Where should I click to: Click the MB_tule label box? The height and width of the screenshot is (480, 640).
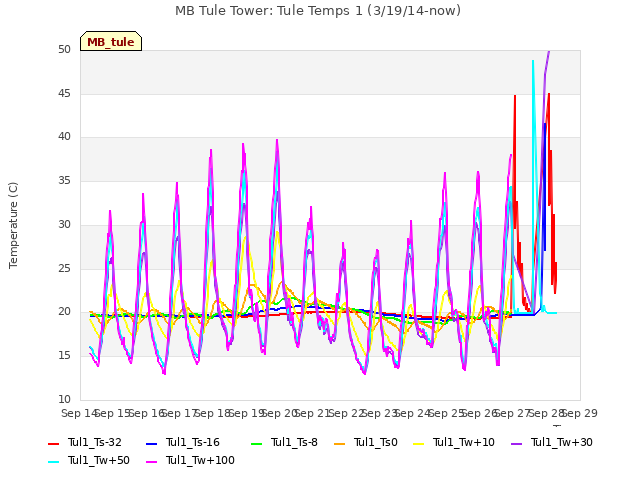click(111, 41)
